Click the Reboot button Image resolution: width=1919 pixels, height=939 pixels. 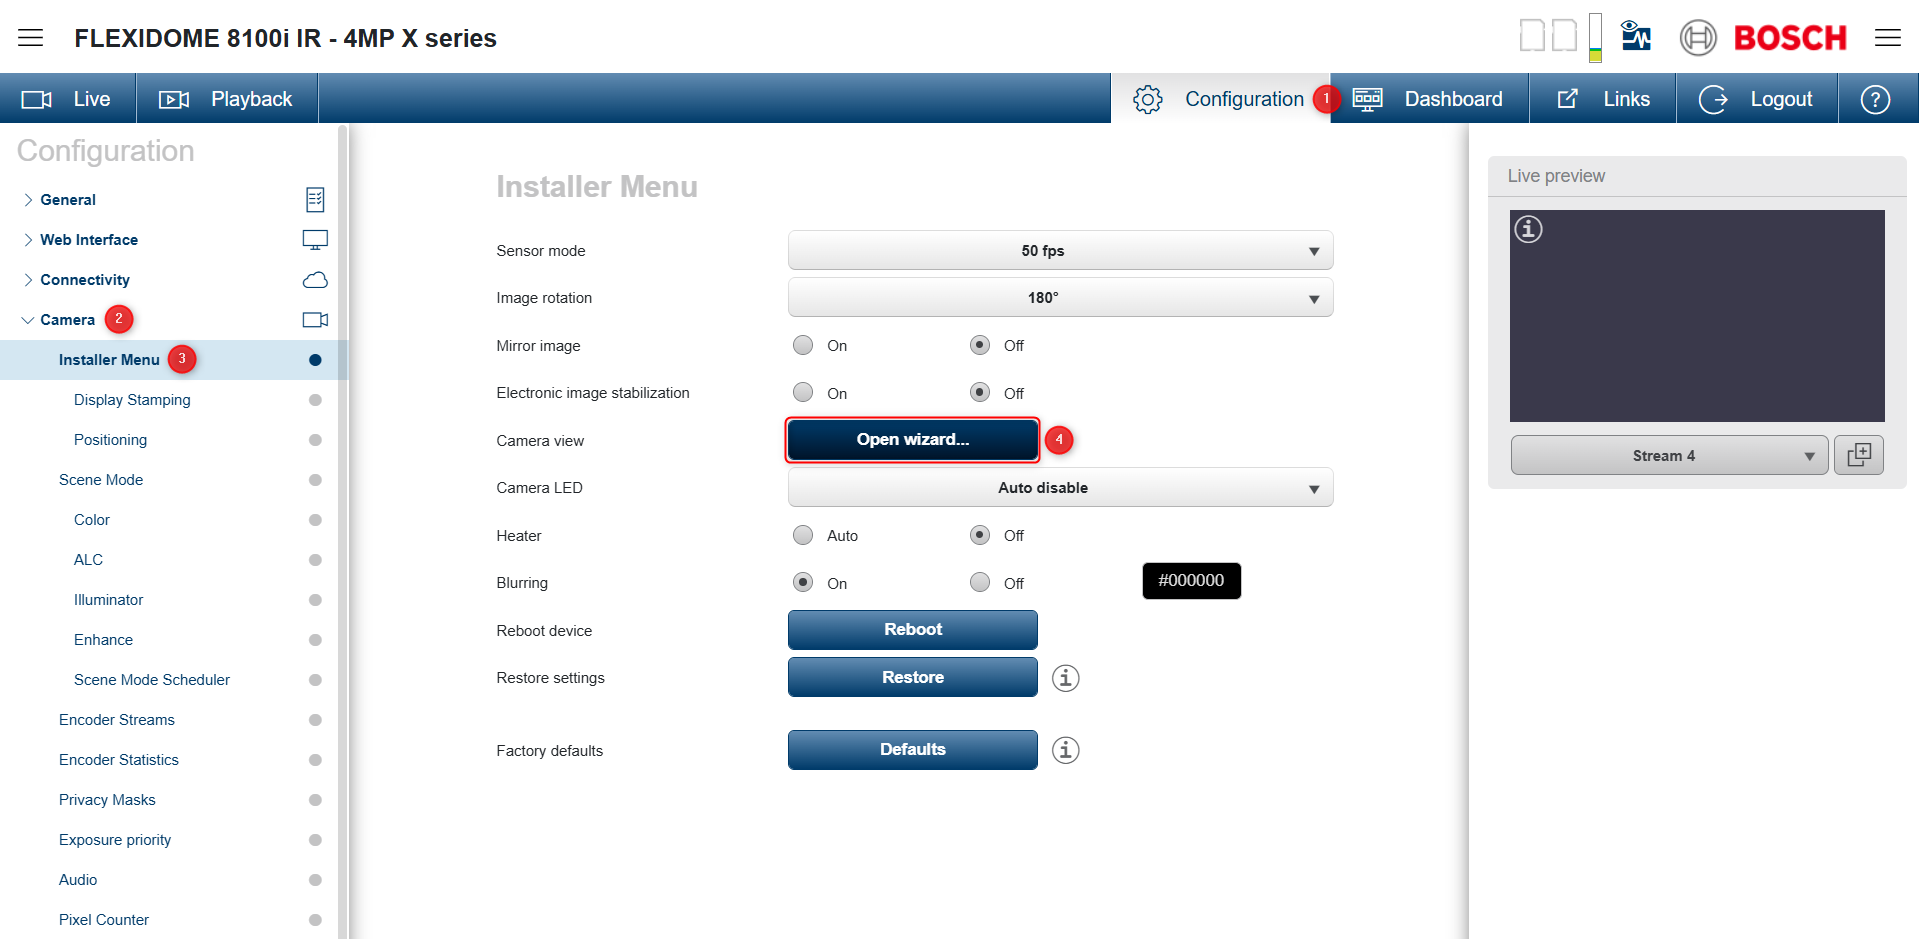(x=913, y=630)
